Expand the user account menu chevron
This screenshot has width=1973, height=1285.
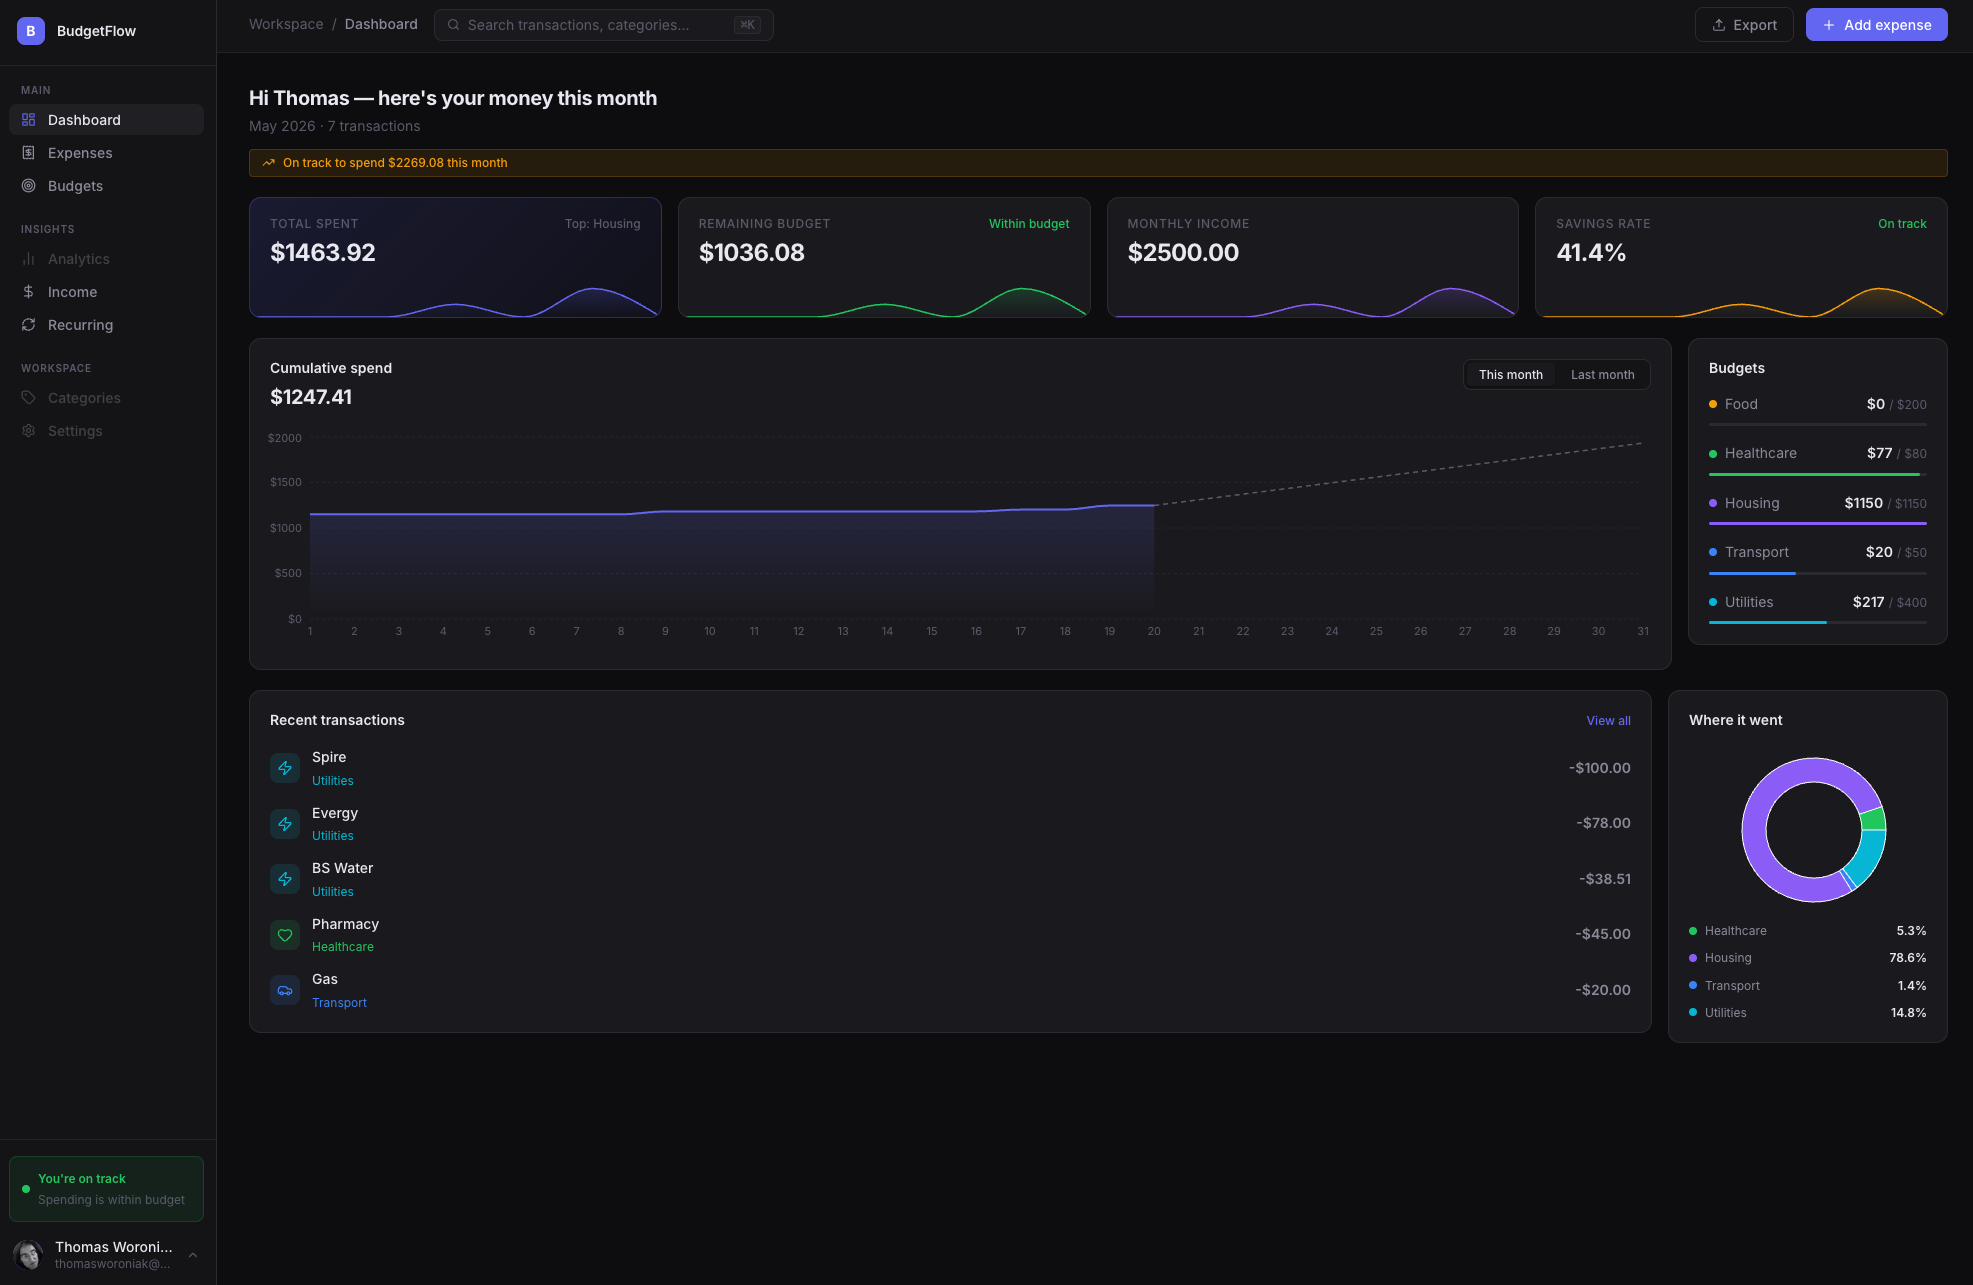coord(193,1255)
